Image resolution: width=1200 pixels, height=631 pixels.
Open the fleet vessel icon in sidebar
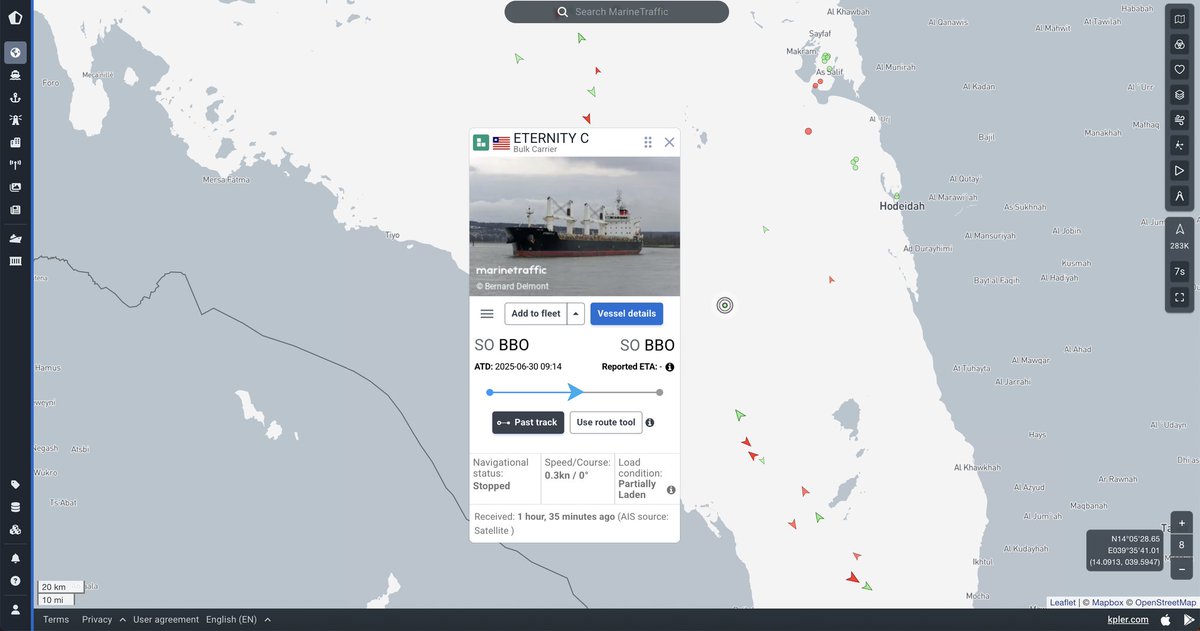click(15, 239)
